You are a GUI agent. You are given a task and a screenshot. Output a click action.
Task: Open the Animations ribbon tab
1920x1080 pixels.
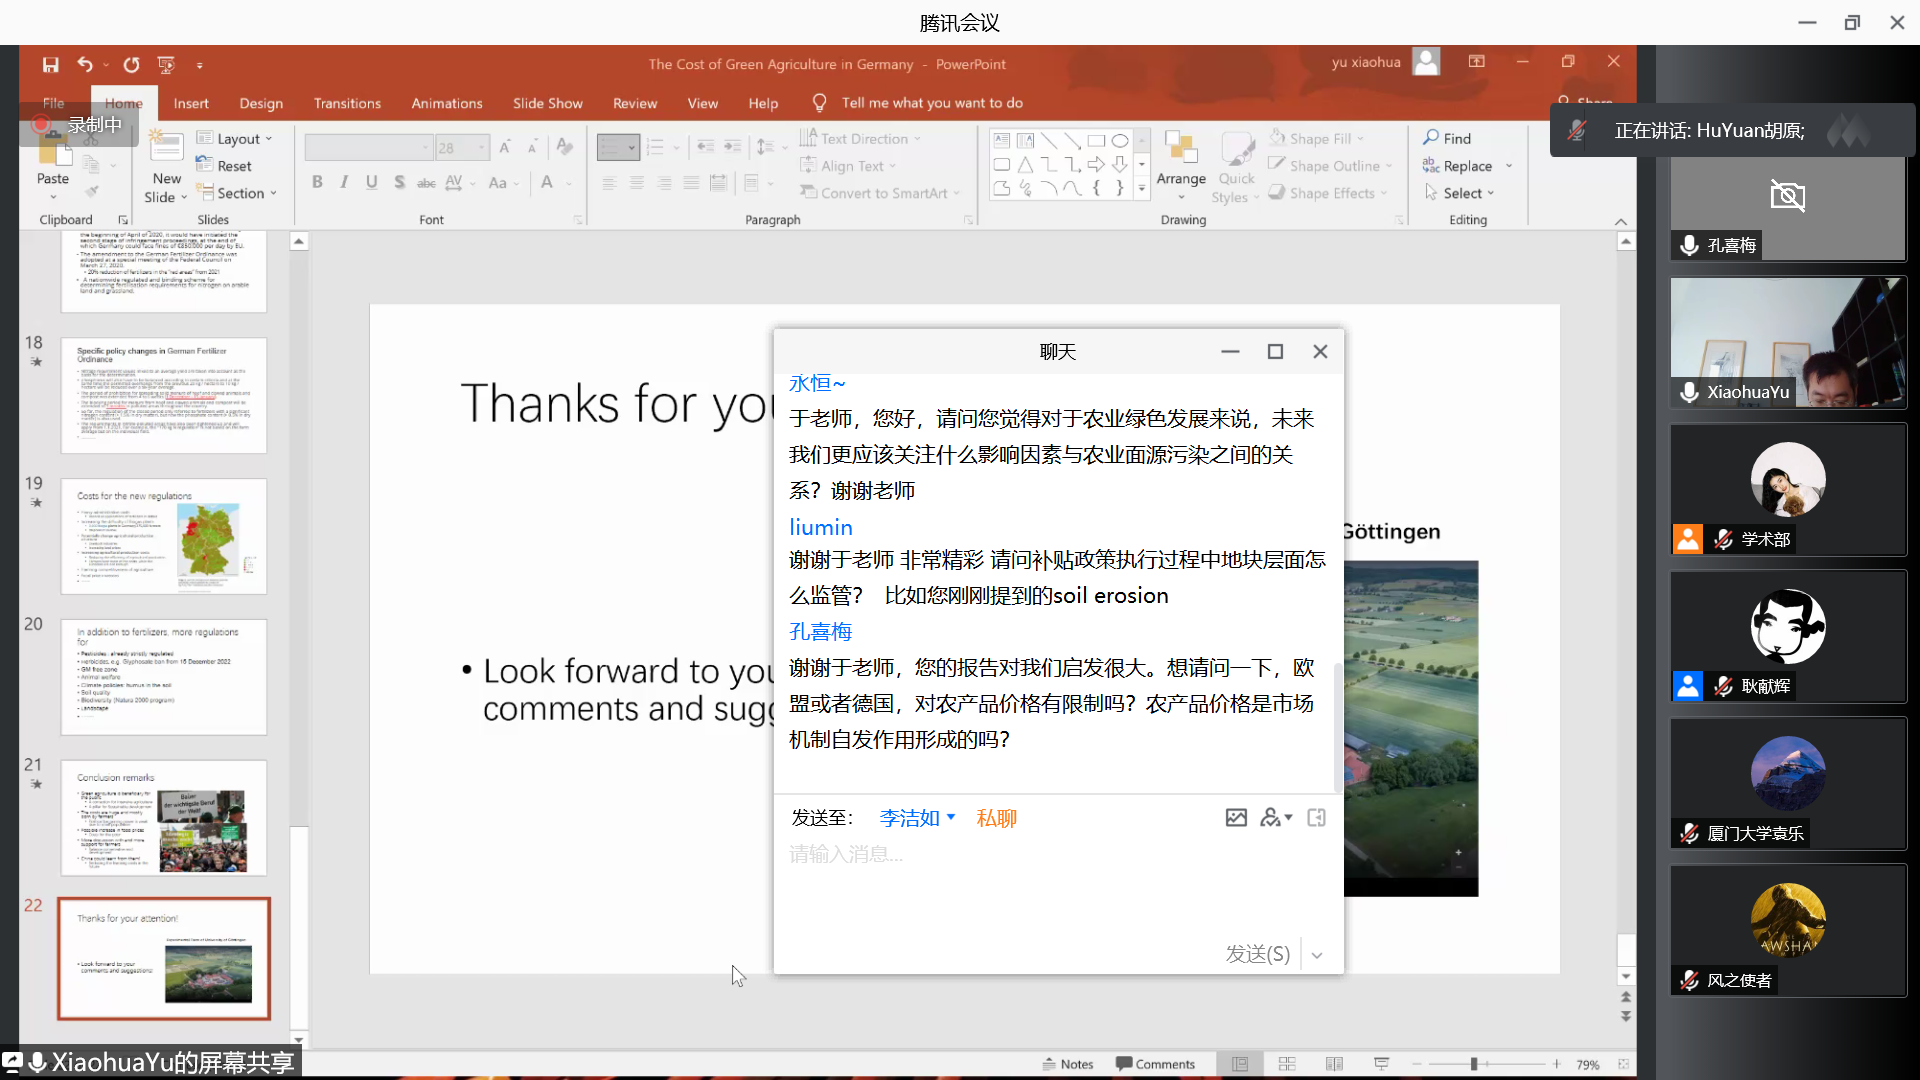(x=446, y=103)
